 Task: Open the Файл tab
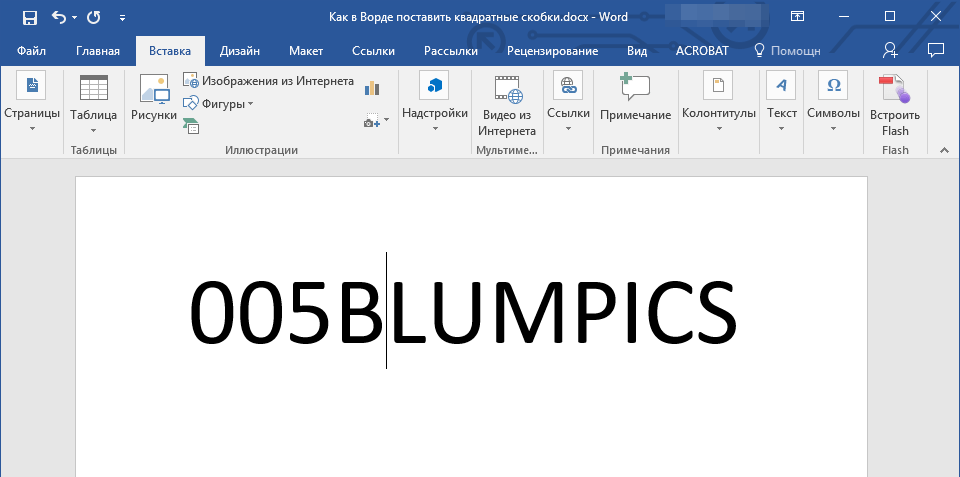(31, 51)
